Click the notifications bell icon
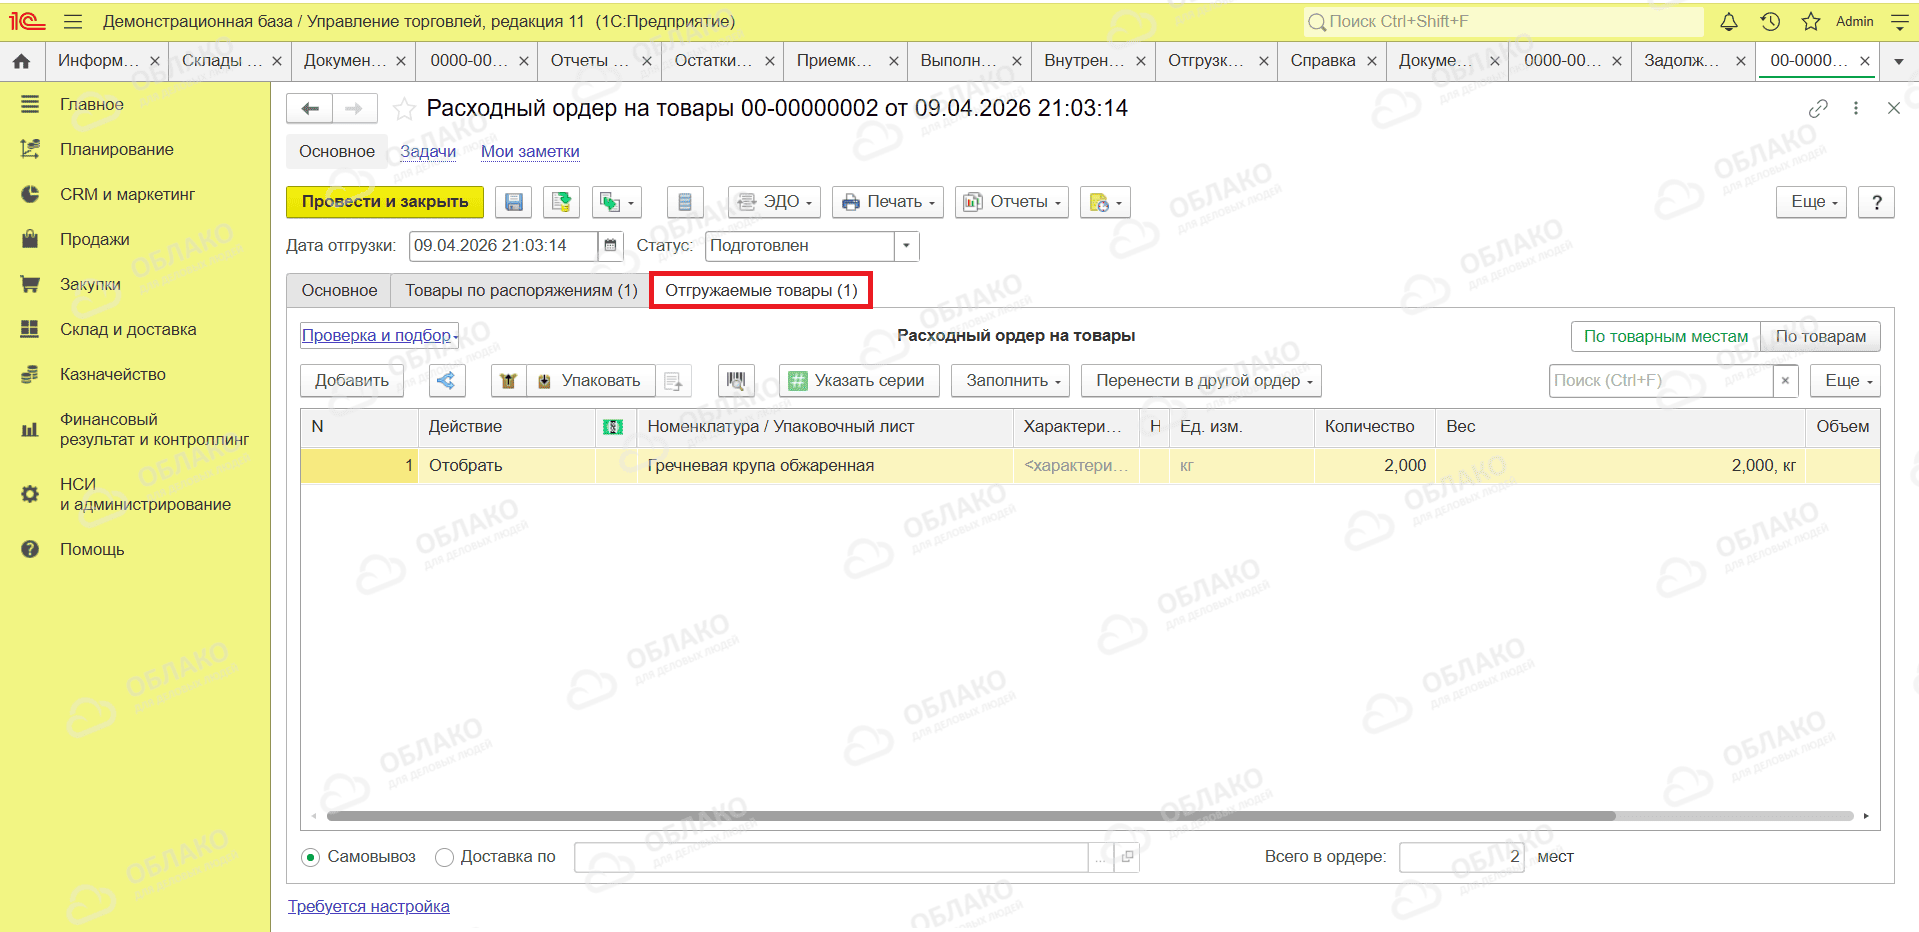1919x932 pixels. pos(1729,21)
